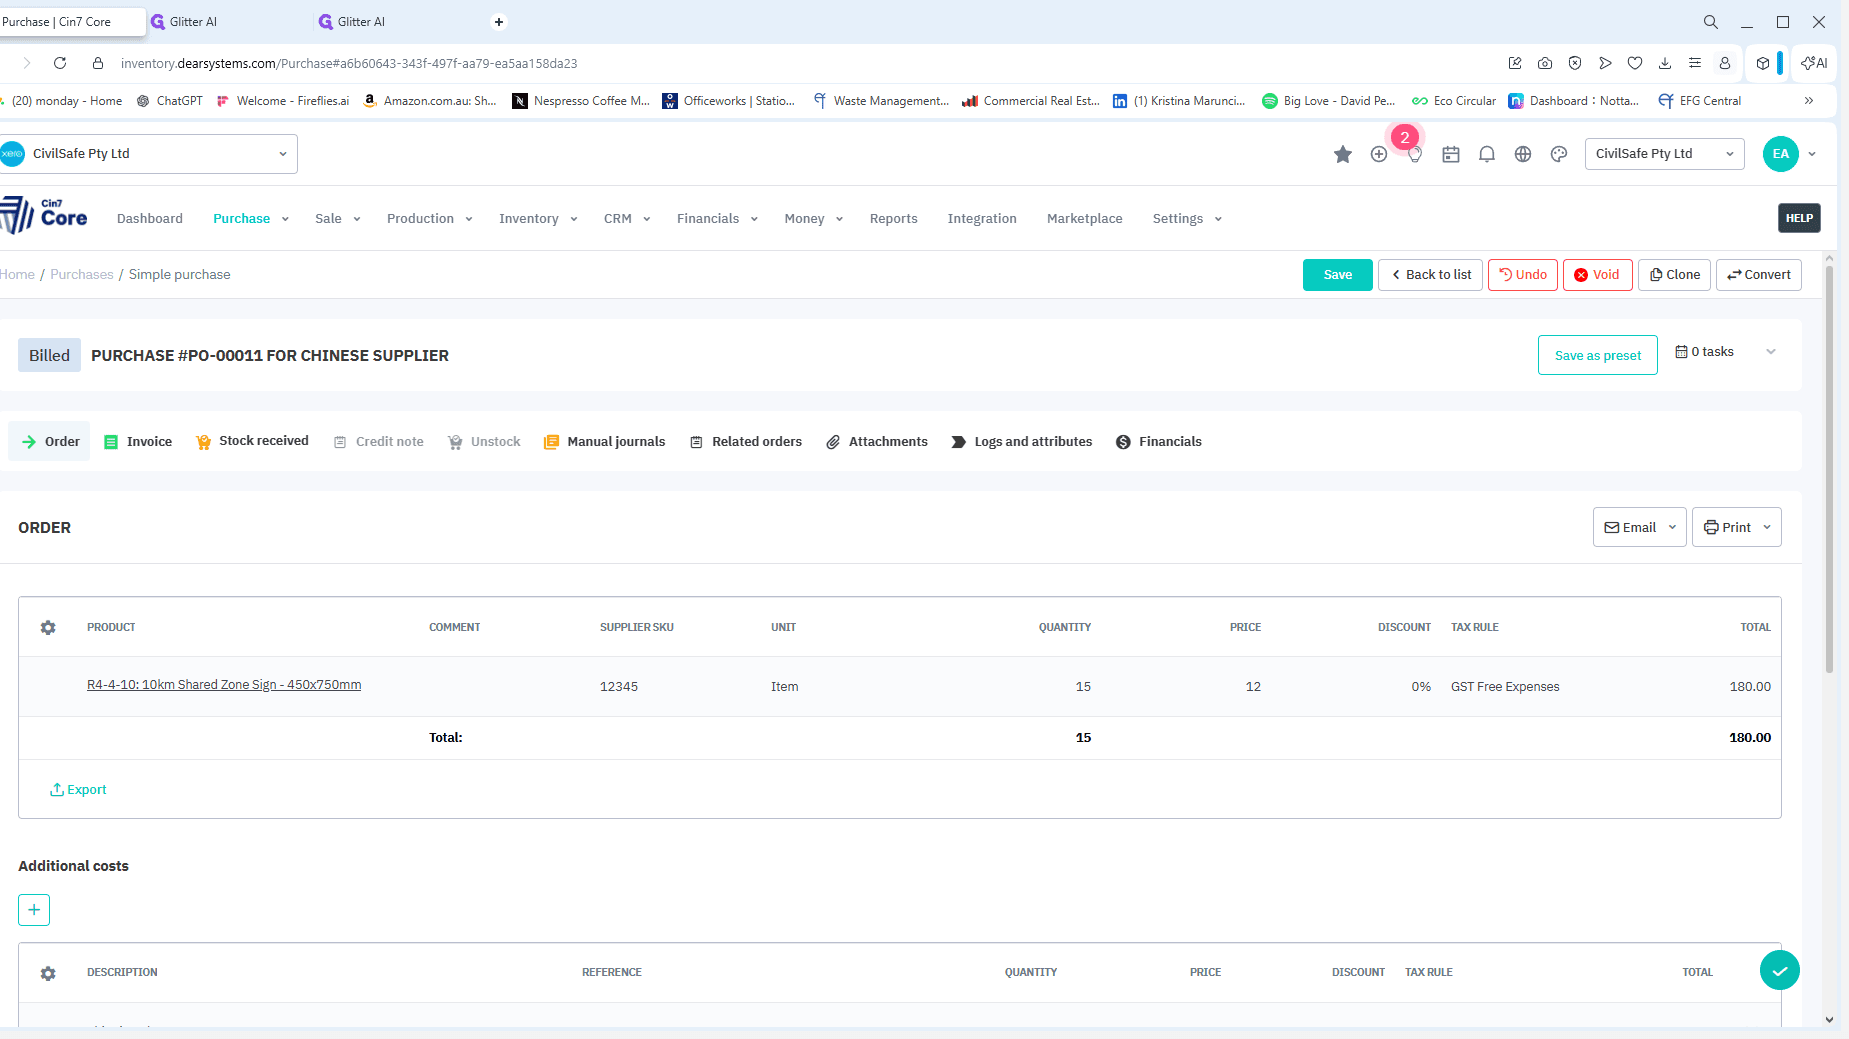Open the CivilSafe Pty Ltd dropdown with Xero logo
Screen dimensions: 1849x1039
[x=148, y=154]
